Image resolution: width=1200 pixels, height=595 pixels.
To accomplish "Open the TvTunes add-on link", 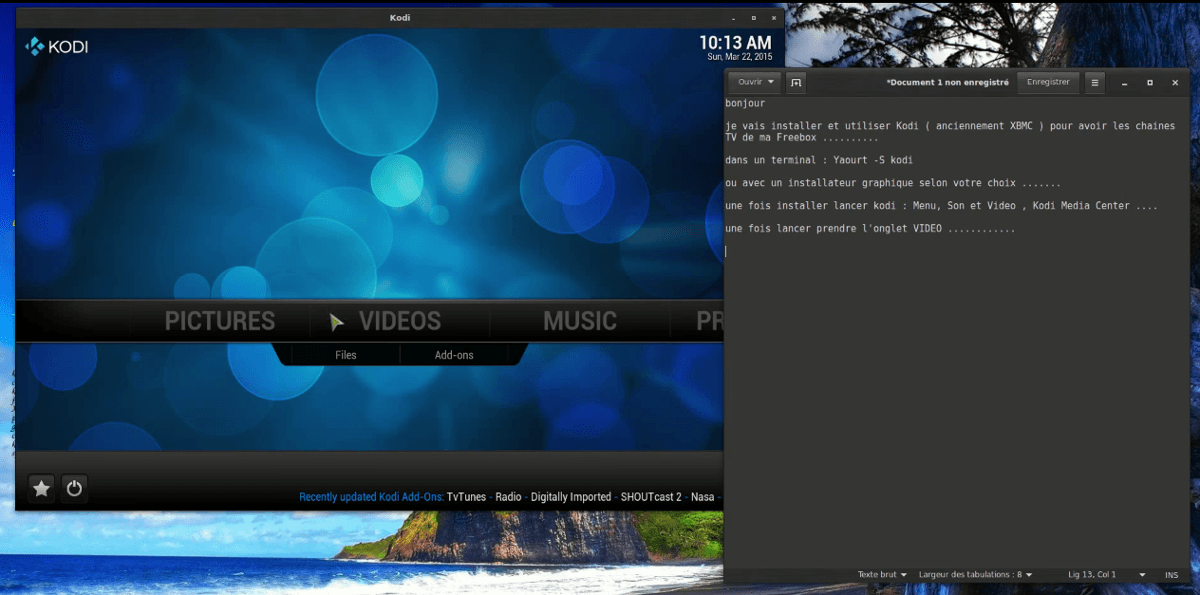I will [466, 496].
